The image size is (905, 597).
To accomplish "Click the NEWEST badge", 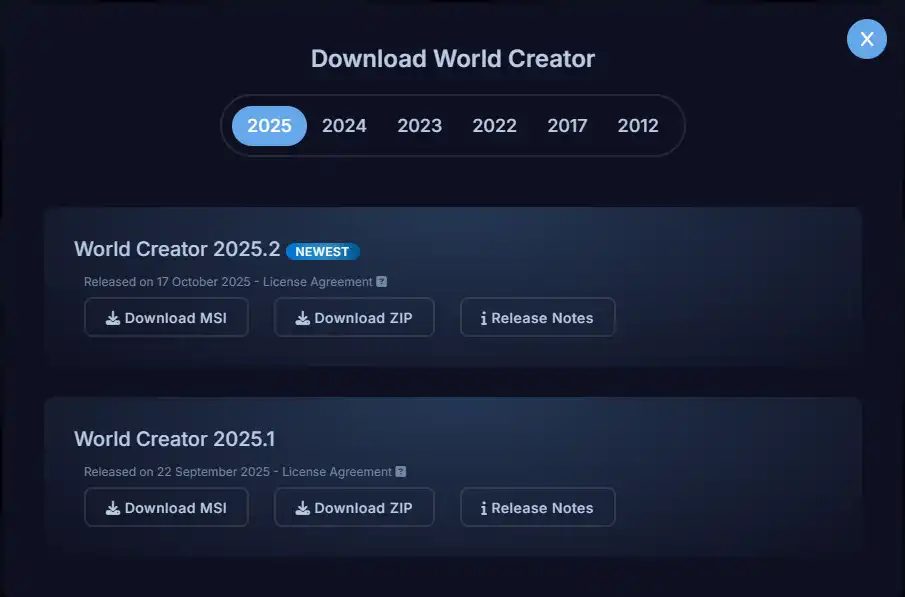I will 322,252.
